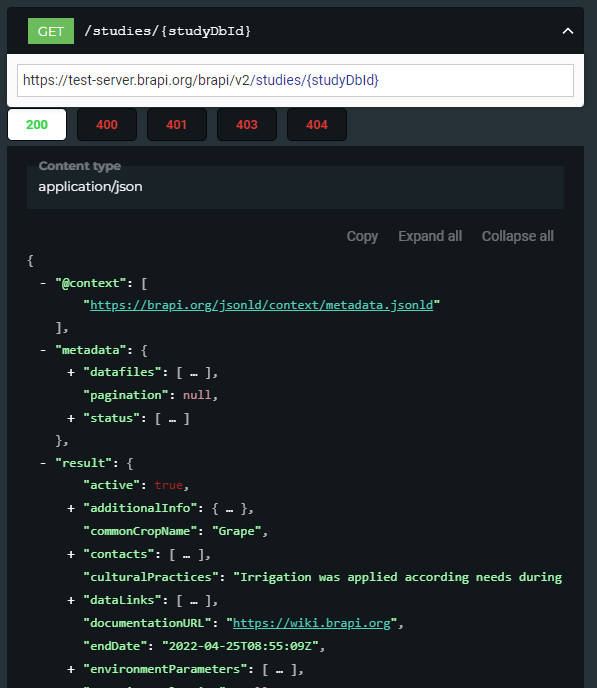597x688 pixels.
Task: Open the application/json content type selector
Action: tap(295, 187)
